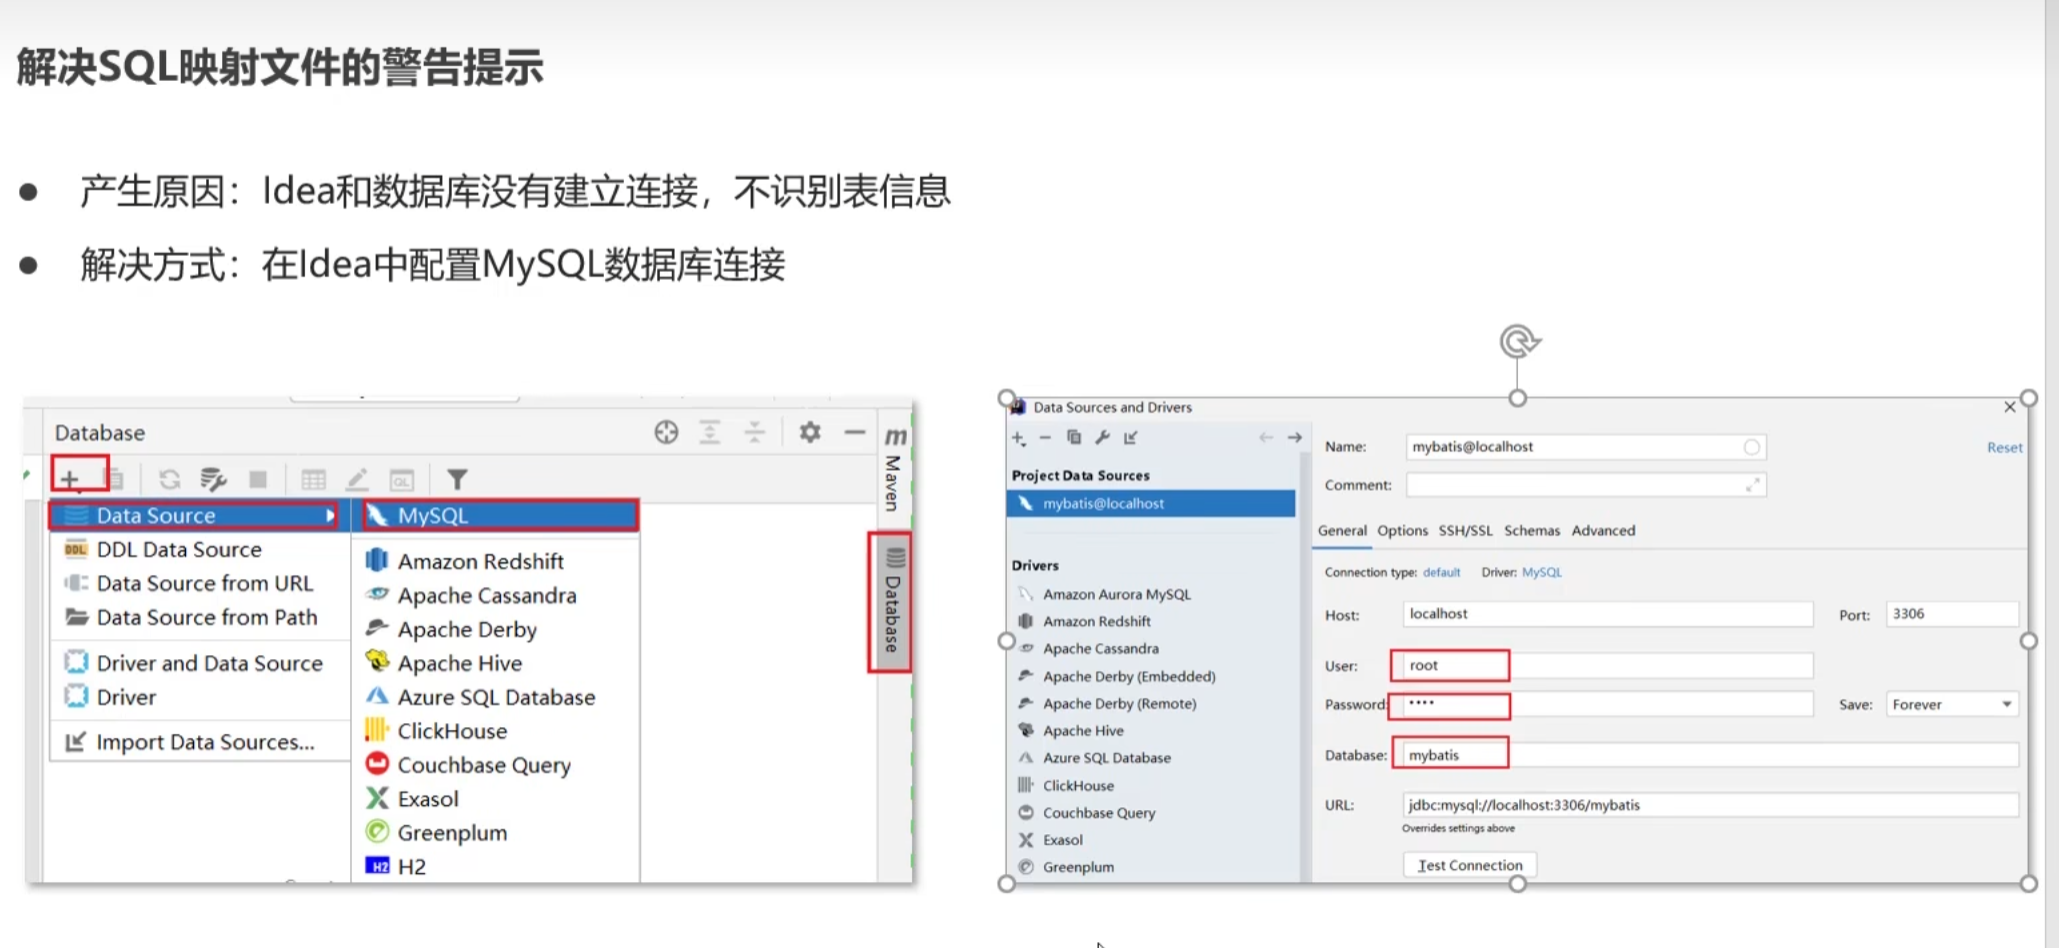Click the import arrow icon in Data Sources dialog

tap(1131, 437)
